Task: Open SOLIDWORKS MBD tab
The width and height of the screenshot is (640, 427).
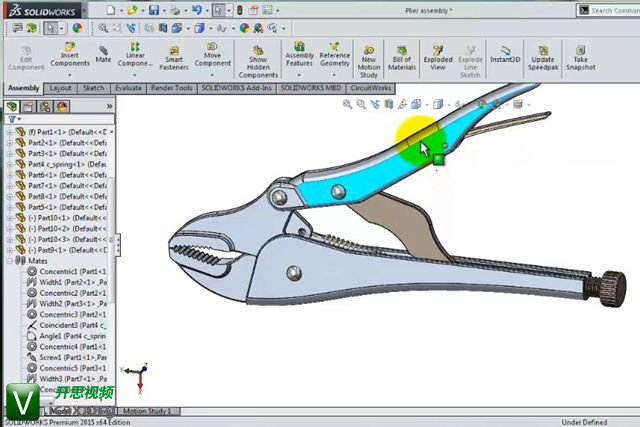Action: (x=311, y=88)
